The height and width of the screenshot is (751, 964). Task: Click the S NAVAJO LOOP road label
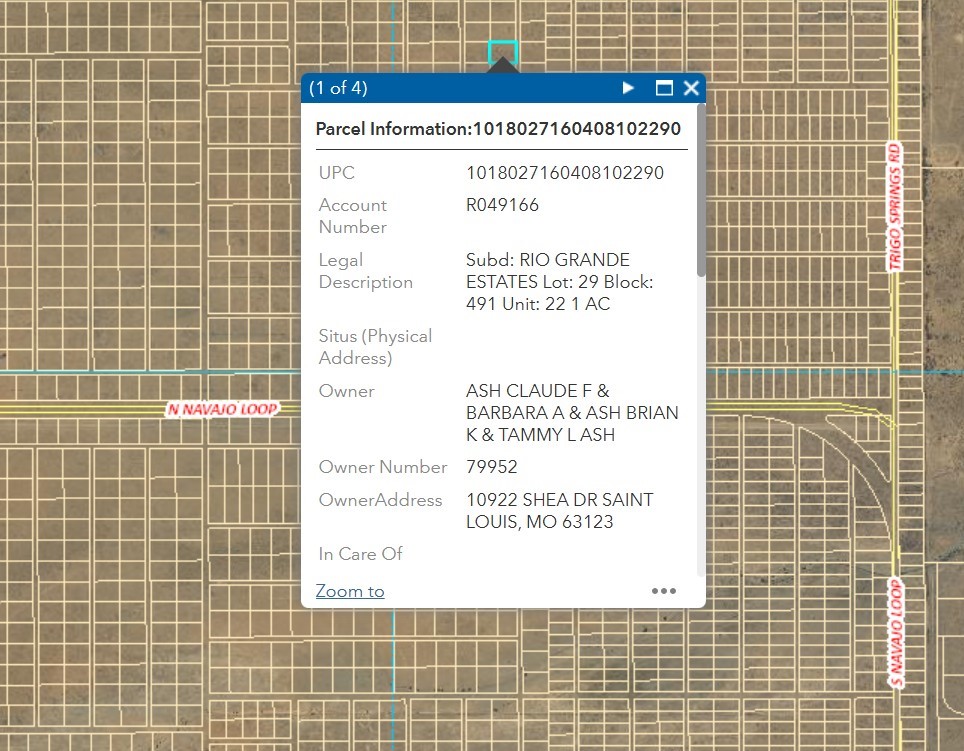[896, 633]
